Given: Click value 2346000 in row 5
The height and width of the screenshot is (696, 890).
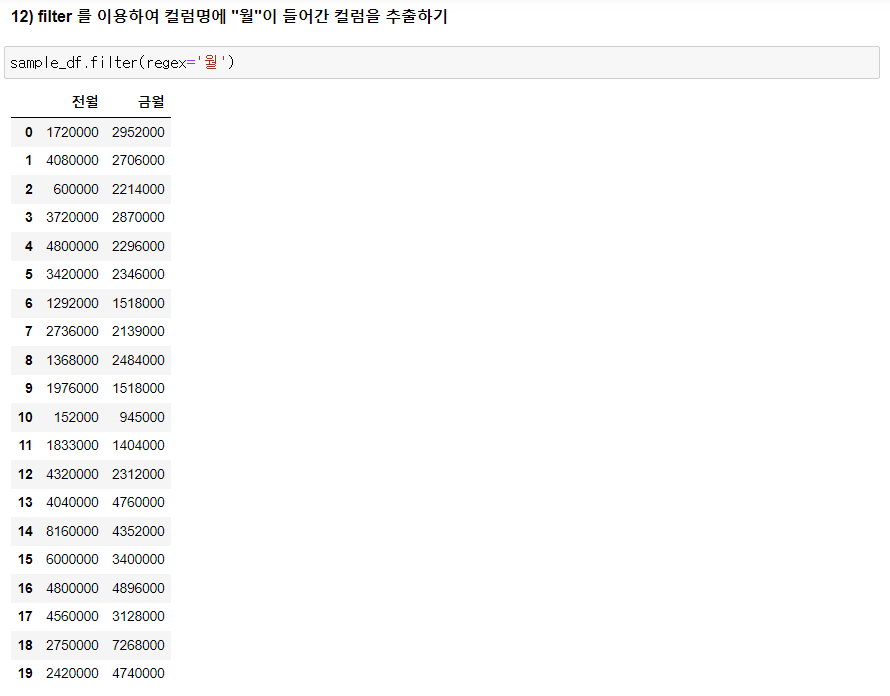Looking at the screenshot, I should point(138,275).
